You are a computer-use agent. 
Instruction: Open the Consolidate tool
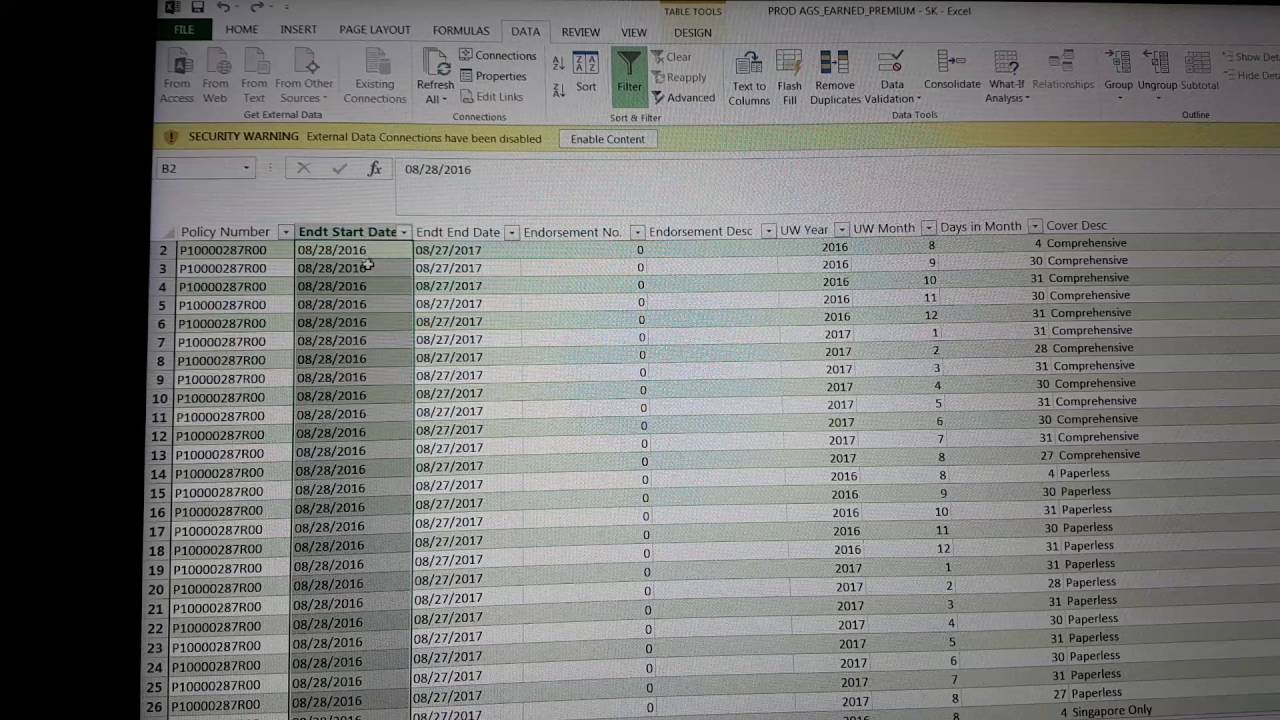952,71
